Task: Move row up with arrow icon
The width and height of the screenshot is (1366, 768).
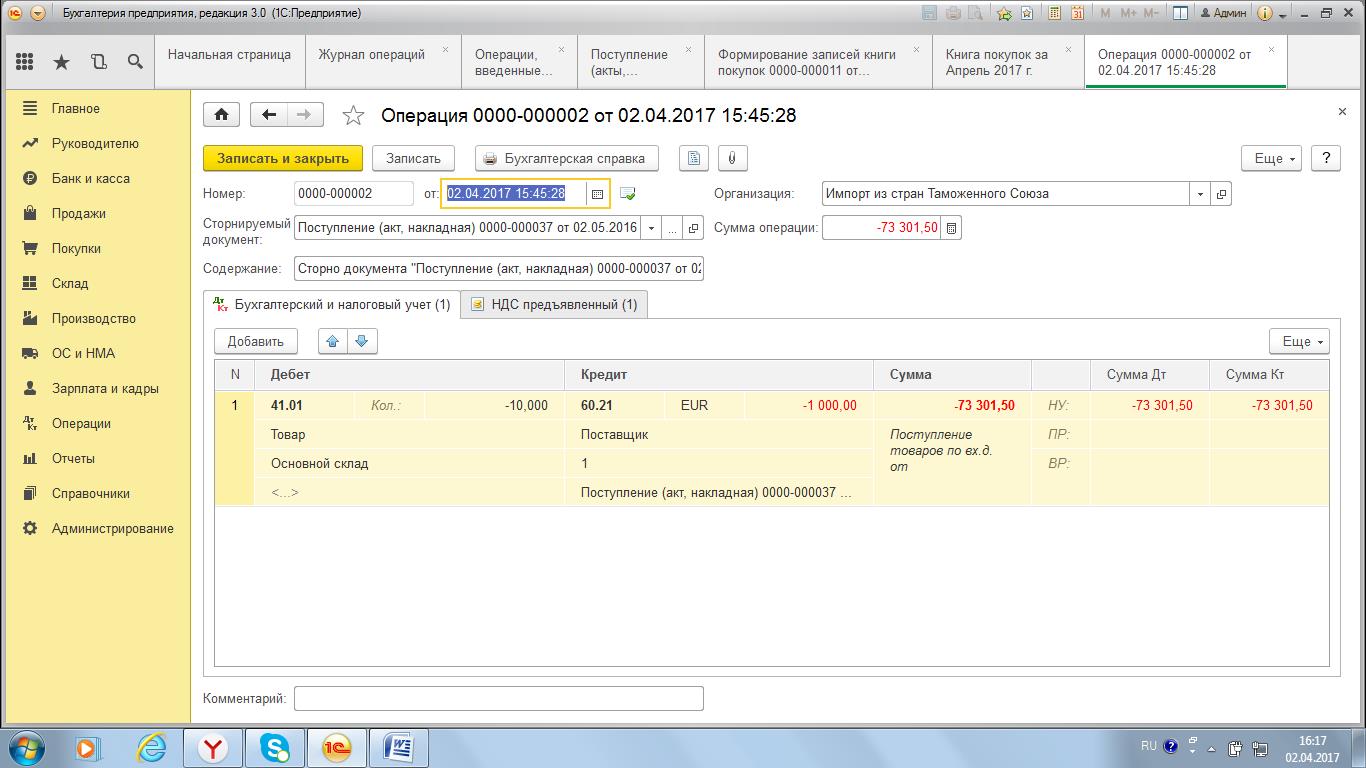Action: tap(333, 341)
